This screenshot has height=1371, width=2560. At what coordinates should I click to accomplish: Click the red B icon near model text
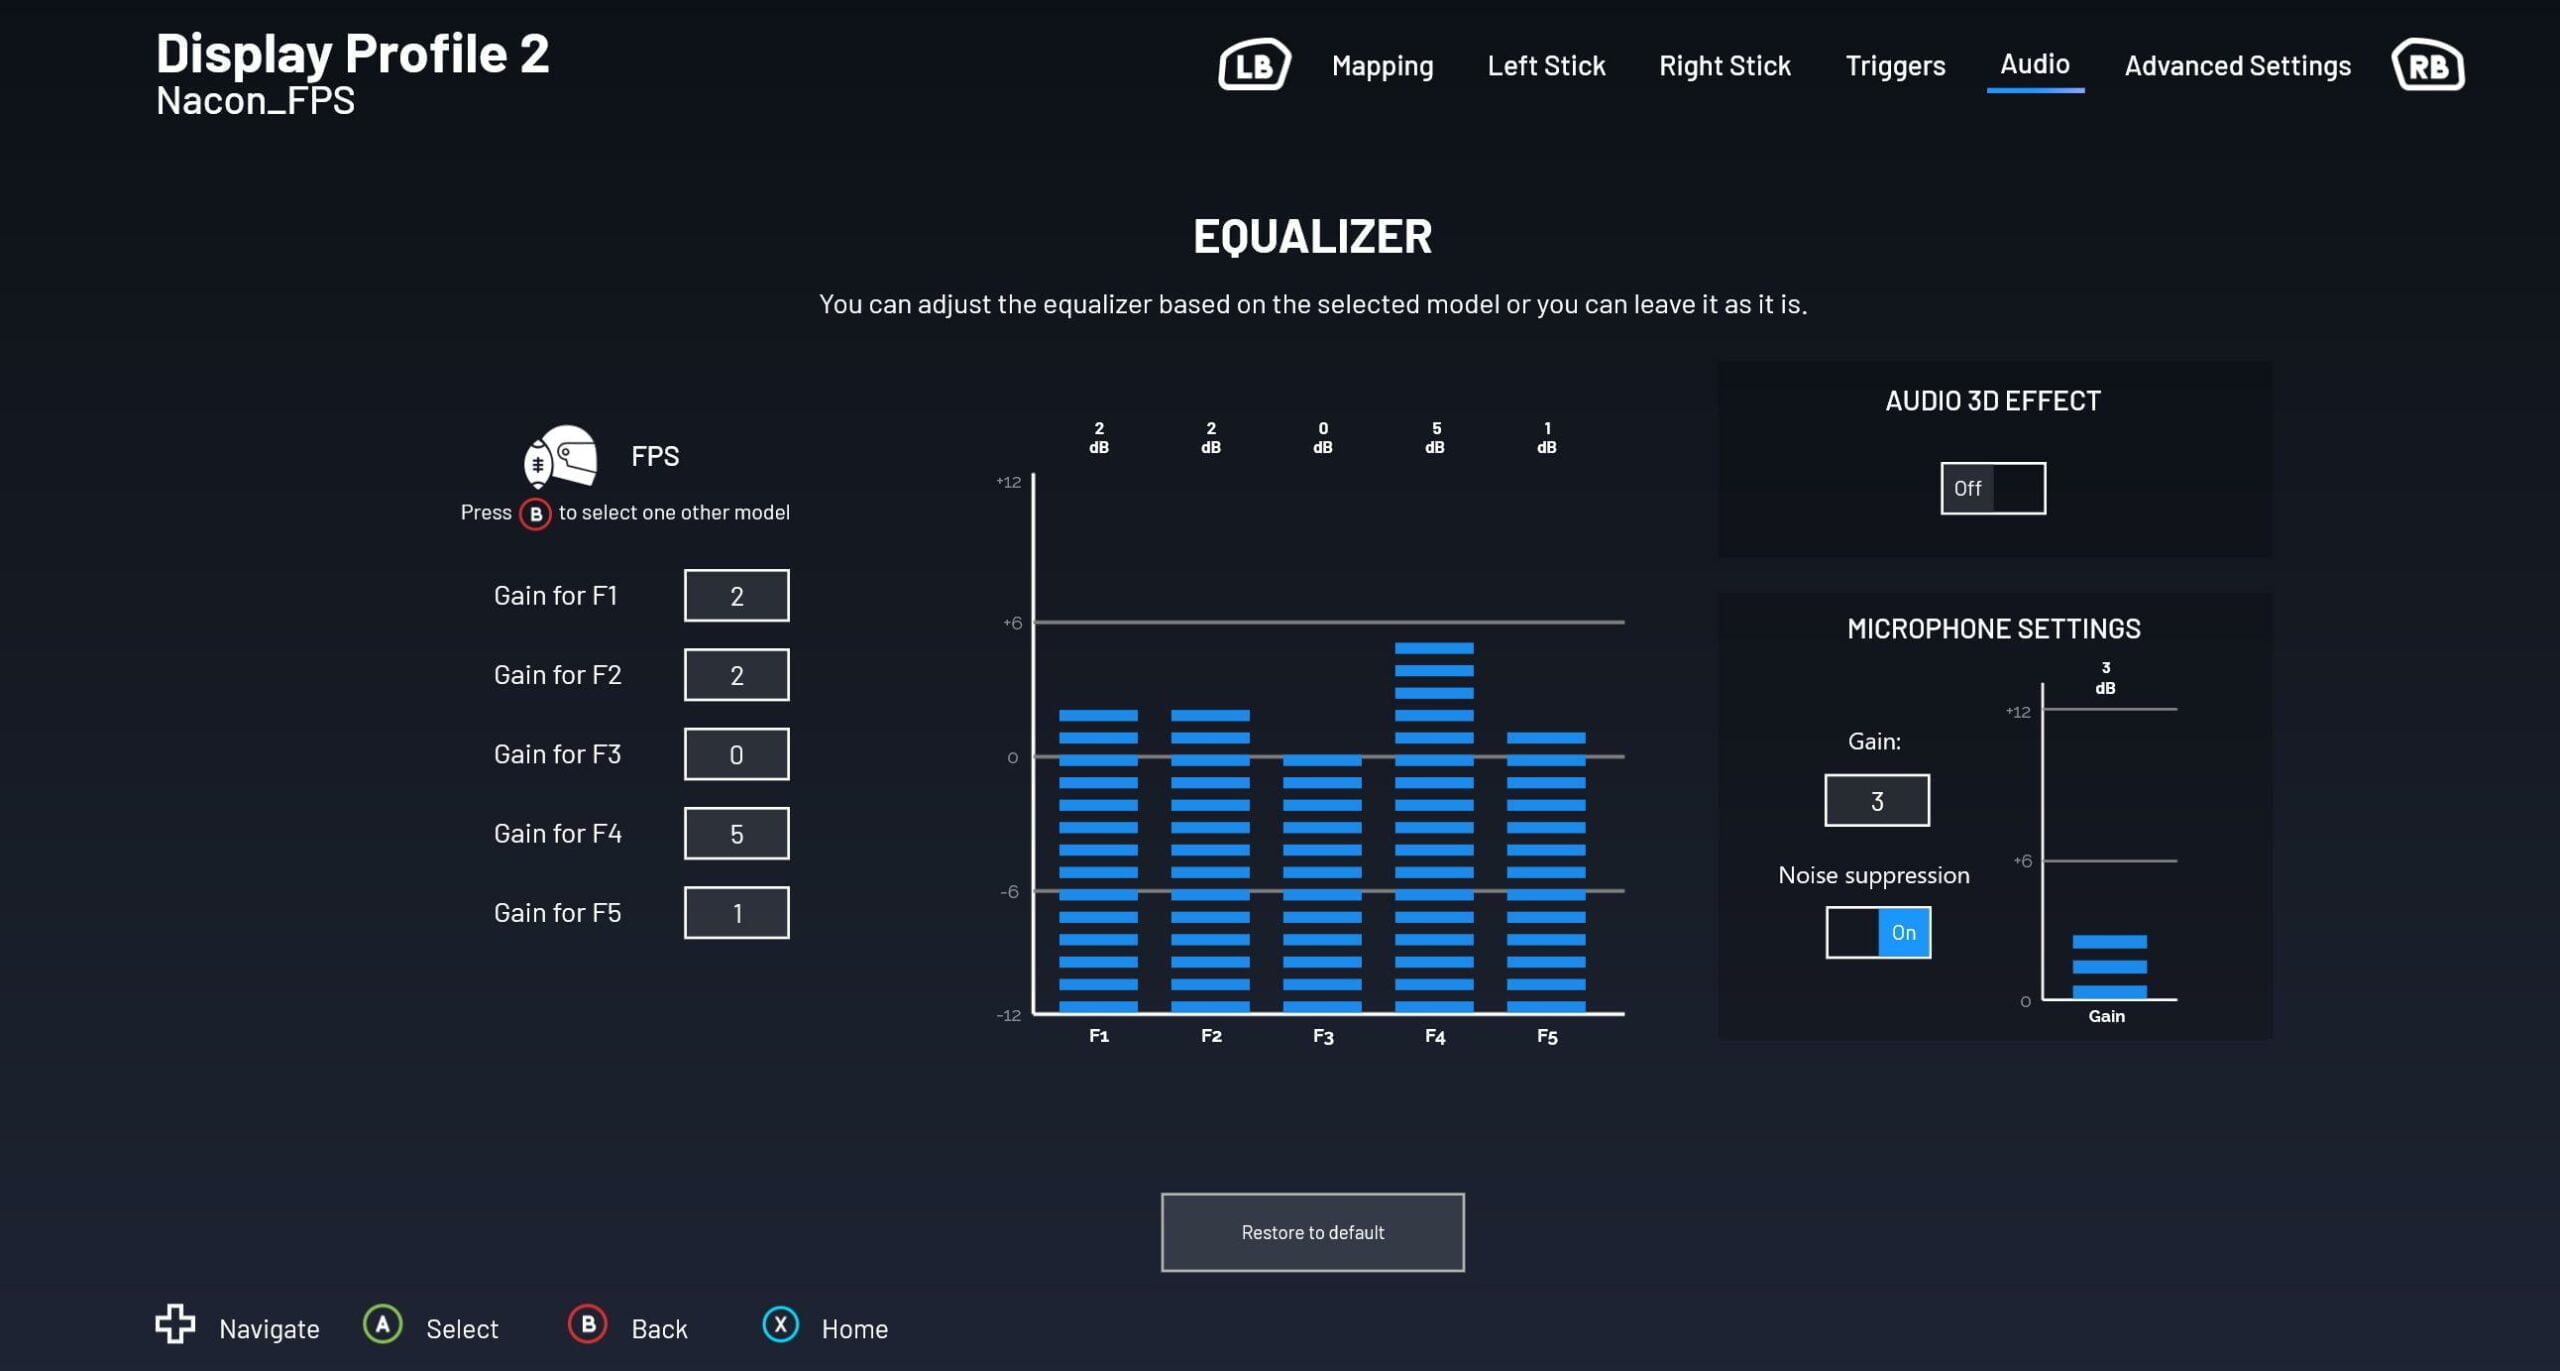(535, 514)
